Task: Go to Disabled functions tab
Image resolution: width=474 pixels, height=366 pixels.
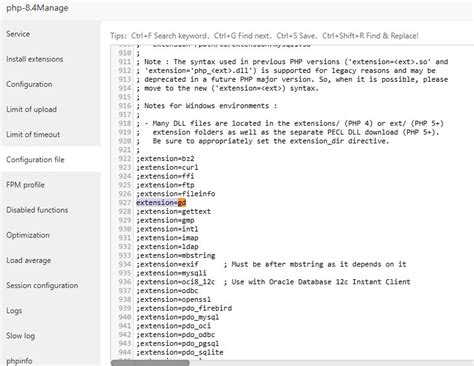Action: pyautogui.click(x=37, y=210)
